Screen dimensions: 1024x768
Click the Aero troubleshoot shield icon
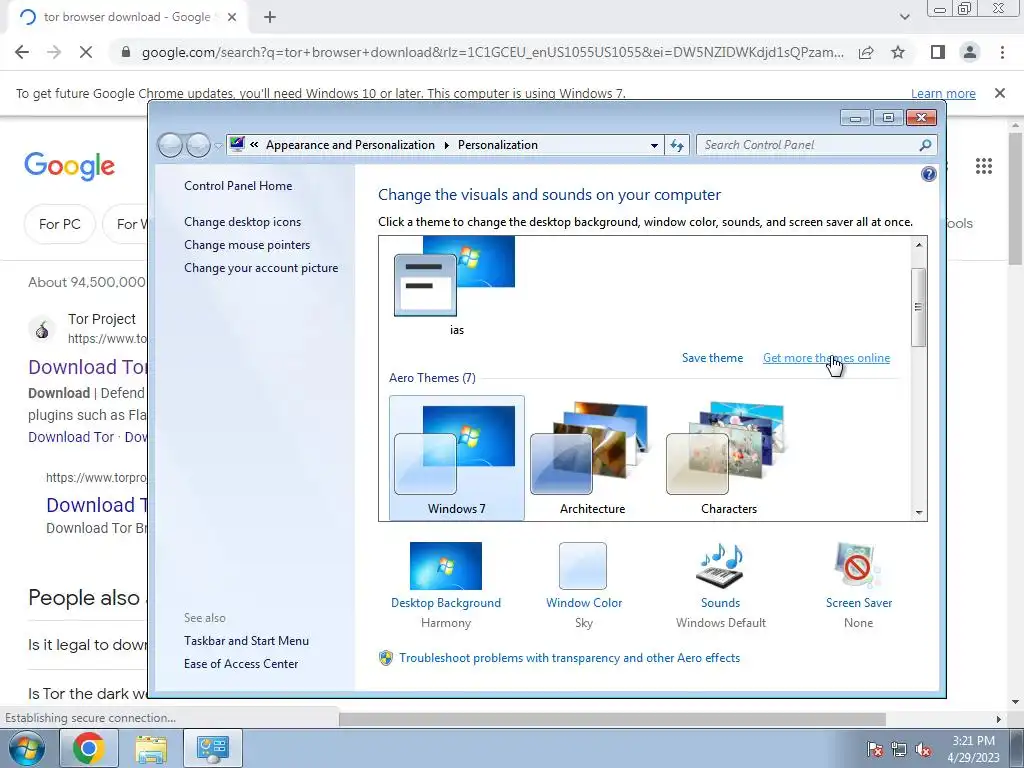[x=386, y=658]
